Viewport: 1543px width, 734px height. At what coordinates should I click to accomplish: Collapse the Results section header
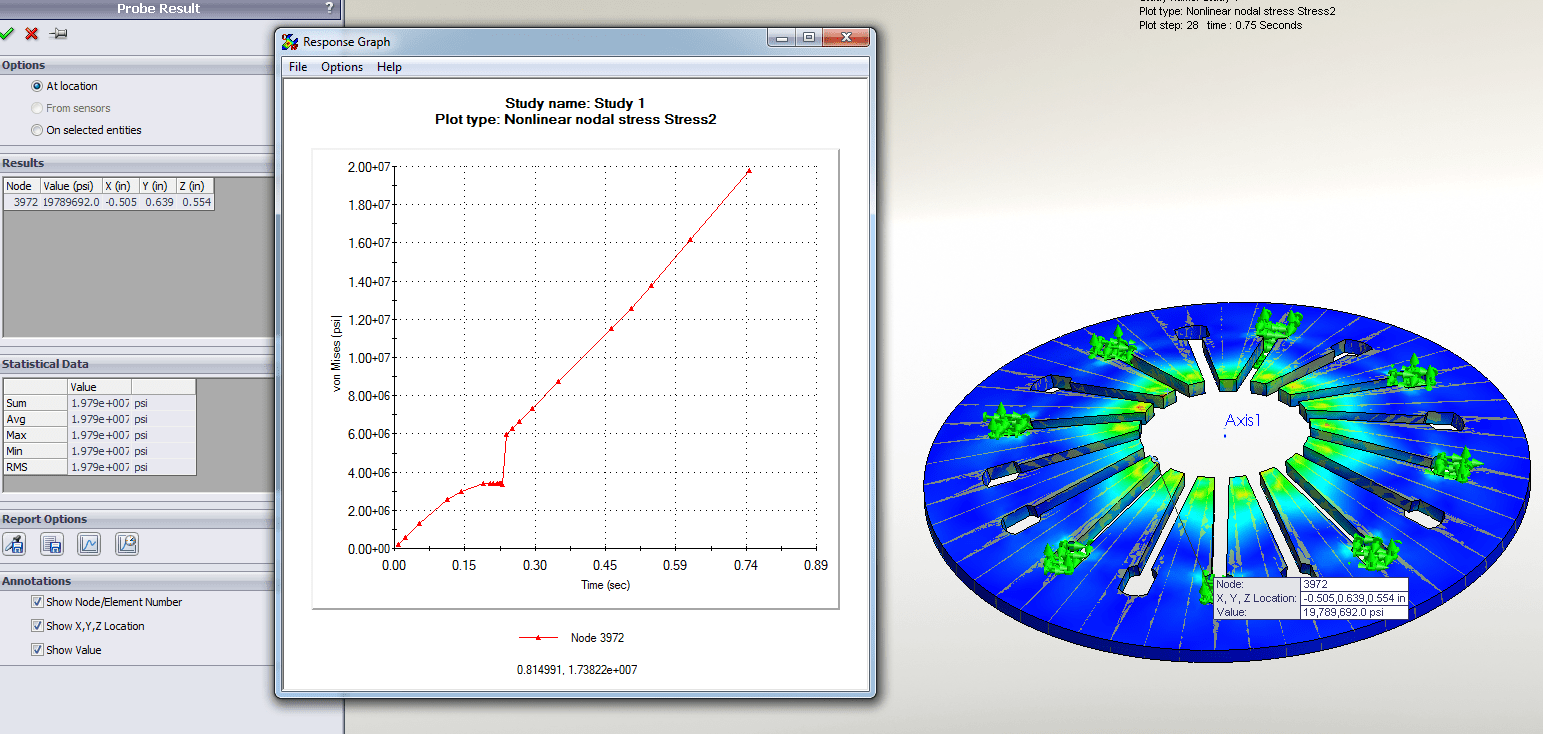click(137, 163)
